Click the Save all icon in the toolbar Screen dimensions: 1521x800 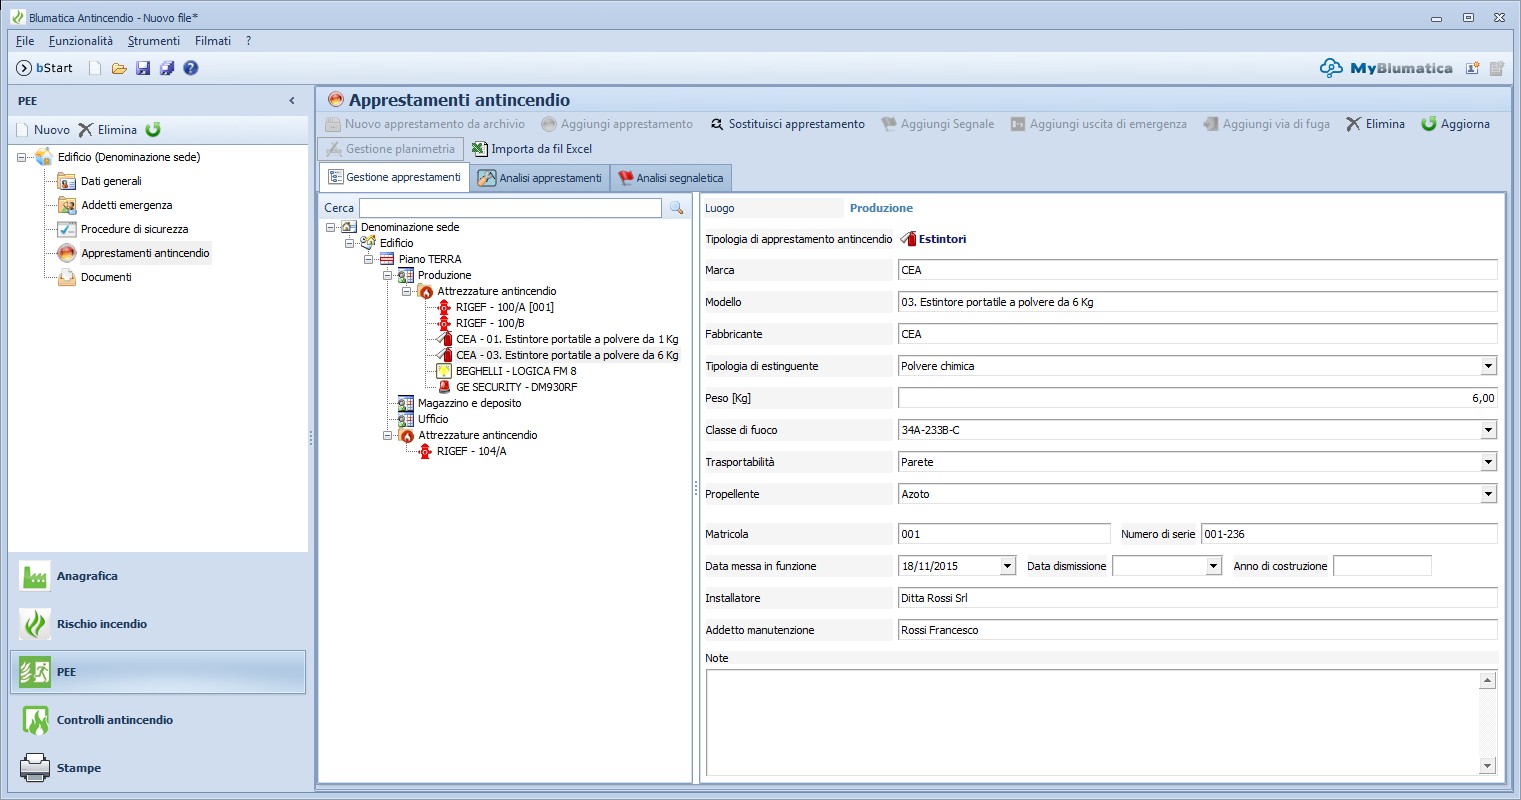(167, 68)
